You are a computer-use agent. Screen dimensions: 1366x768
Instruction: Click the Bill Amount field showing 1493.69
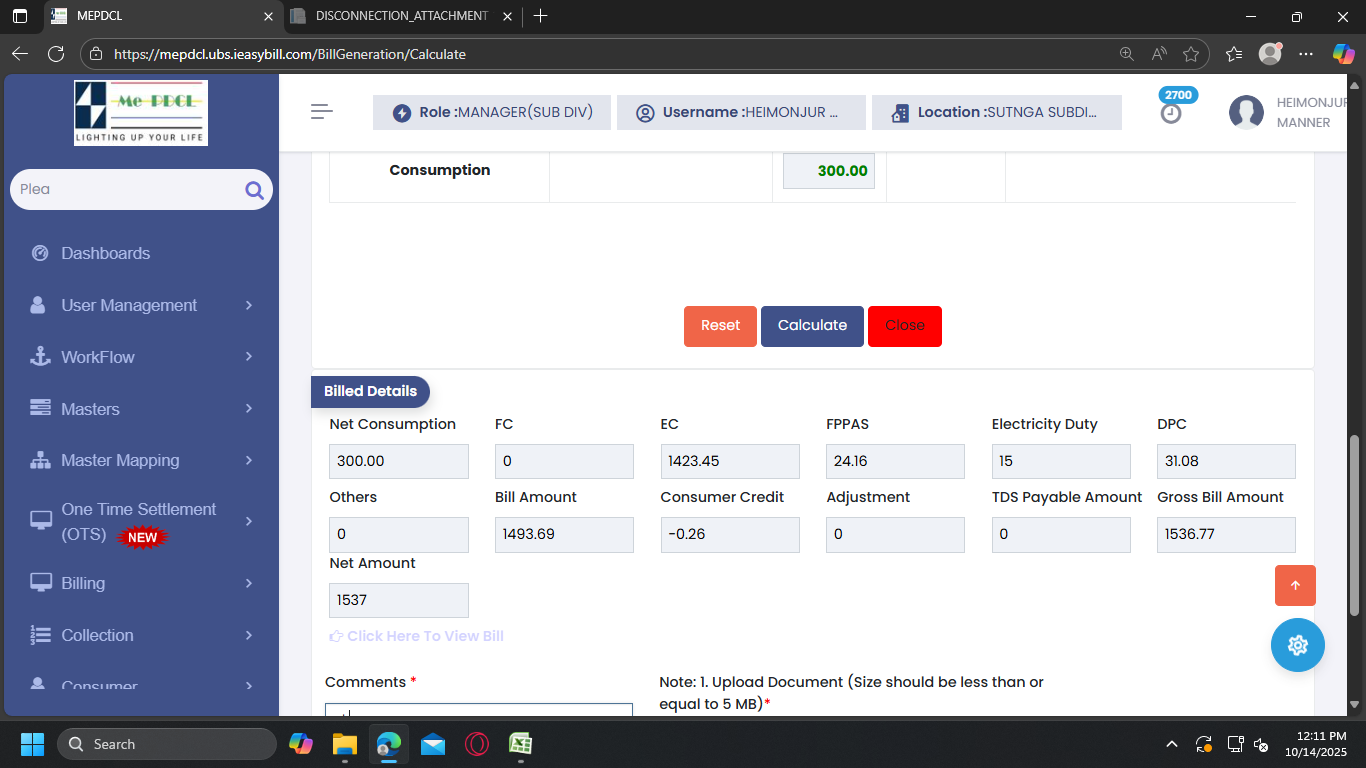(x=564, y=534)
